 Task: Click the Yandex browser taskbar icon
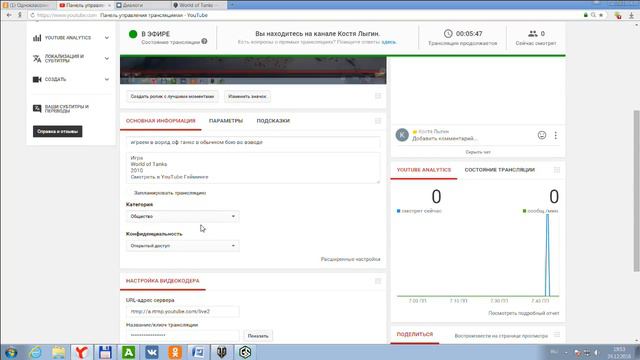coord(82,352)
